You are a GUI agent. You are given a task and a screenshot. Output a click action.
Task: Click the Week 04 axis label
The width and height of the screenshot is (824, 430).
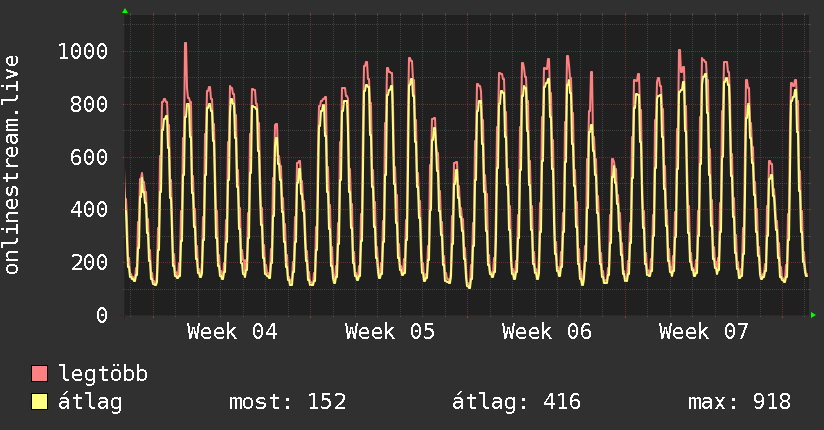[232, 332]
